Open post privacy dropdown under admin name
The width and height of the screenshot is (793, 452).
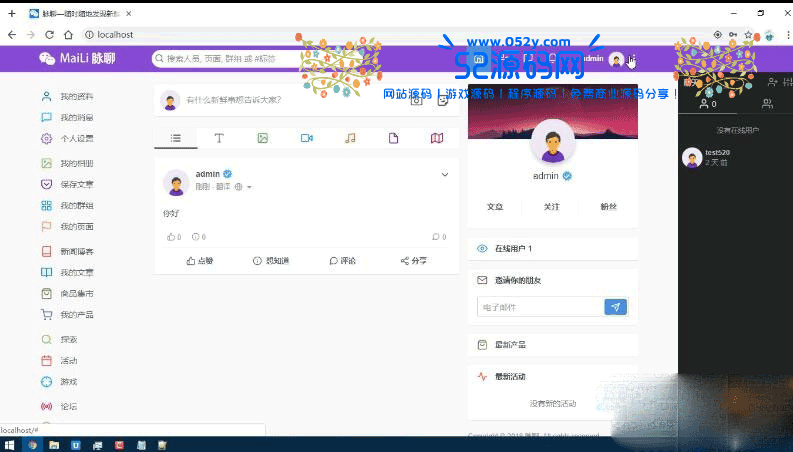tap(249, 187)
